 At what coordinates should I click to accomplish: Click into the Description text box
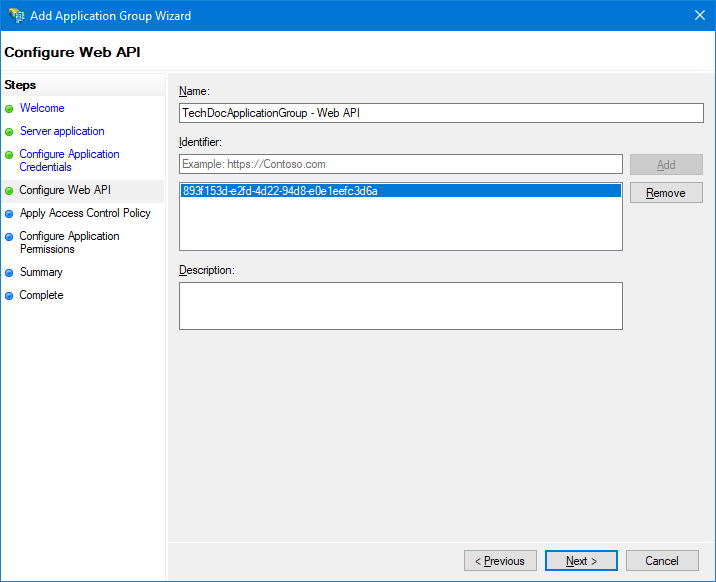400,306
